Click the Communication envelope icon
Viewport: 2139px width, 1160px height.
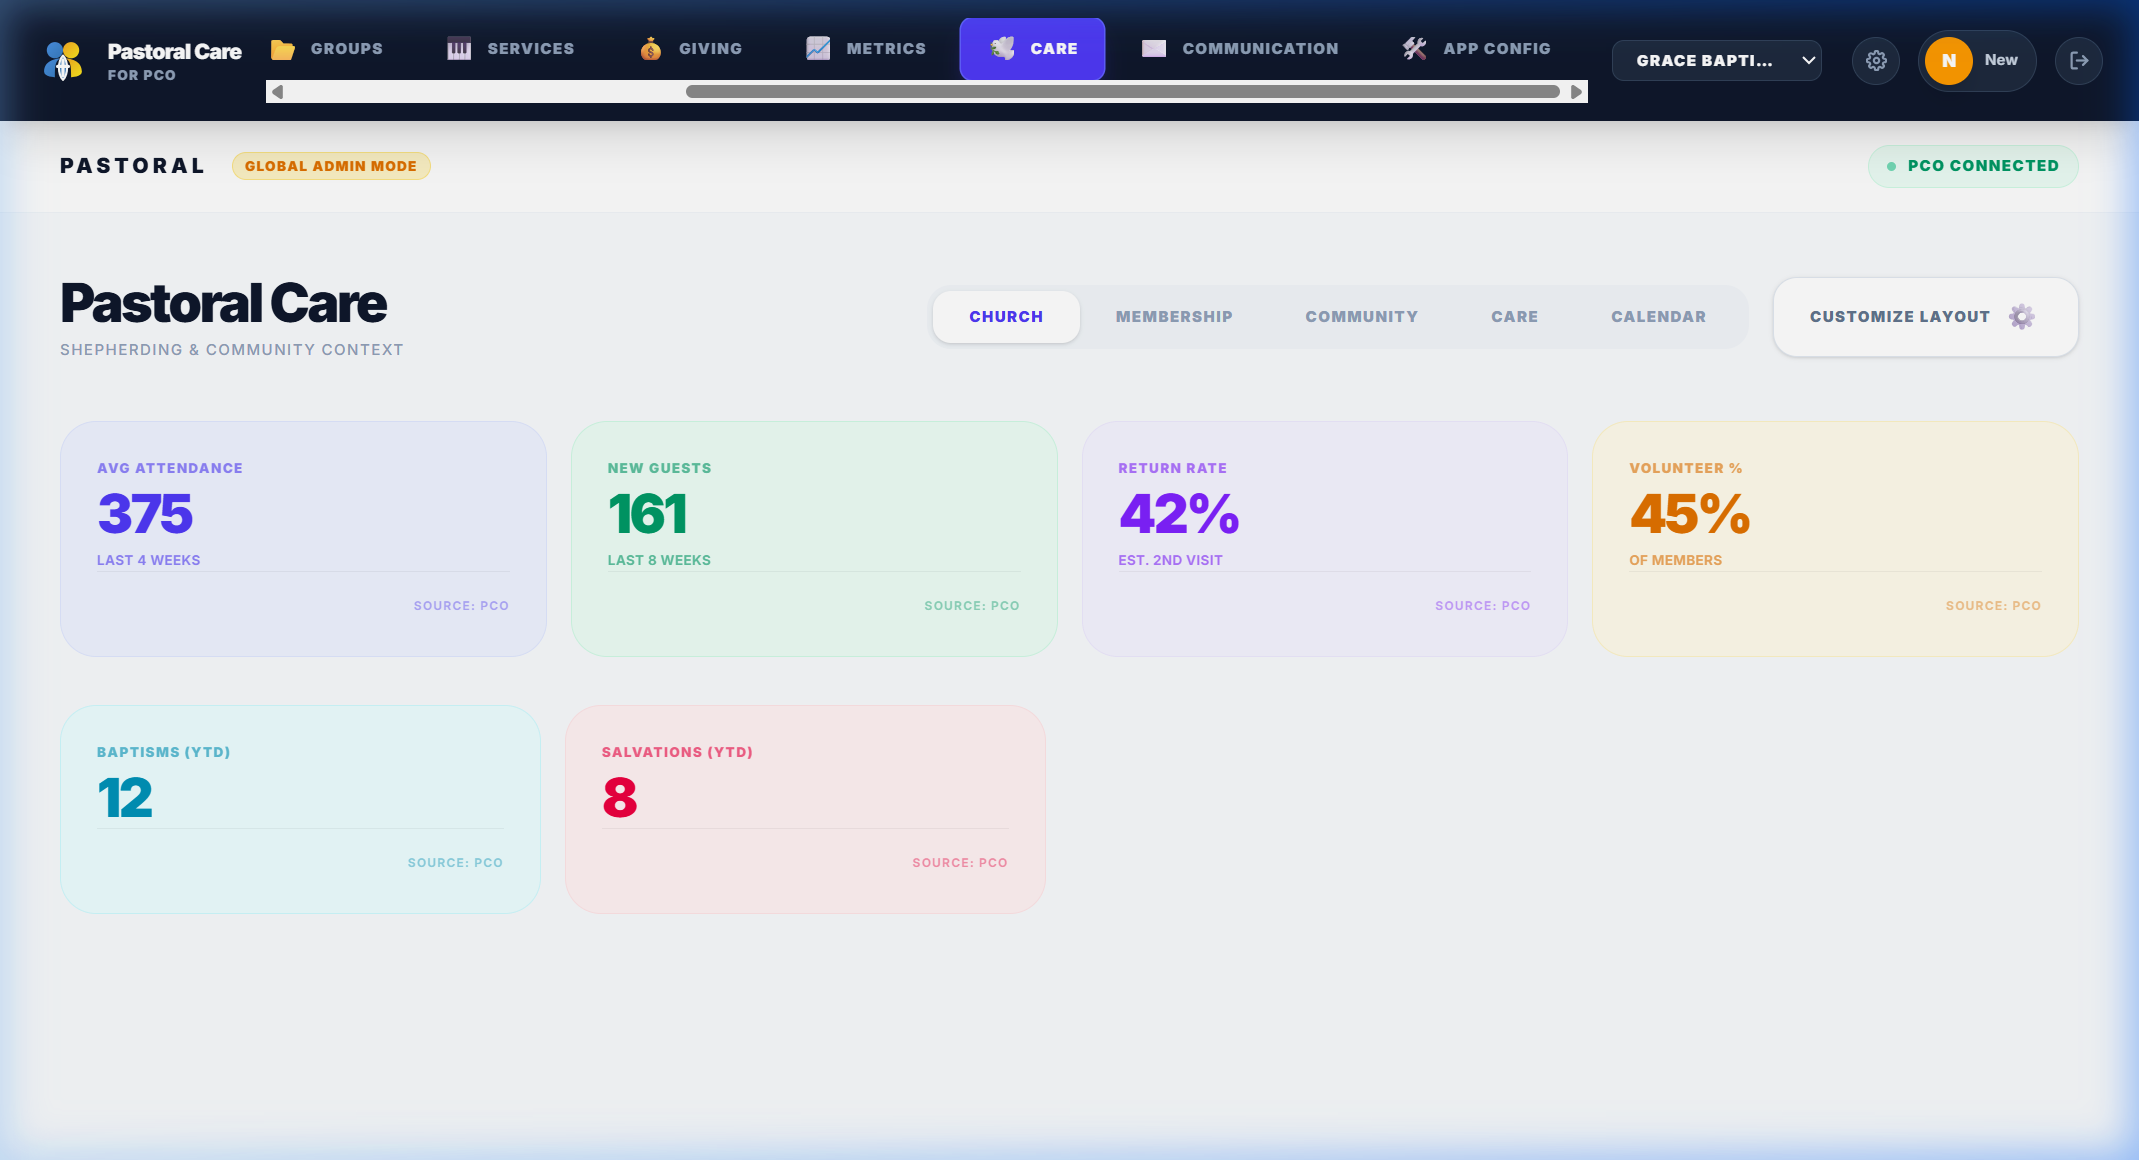pyautogui.click(x=1154, y=49)
